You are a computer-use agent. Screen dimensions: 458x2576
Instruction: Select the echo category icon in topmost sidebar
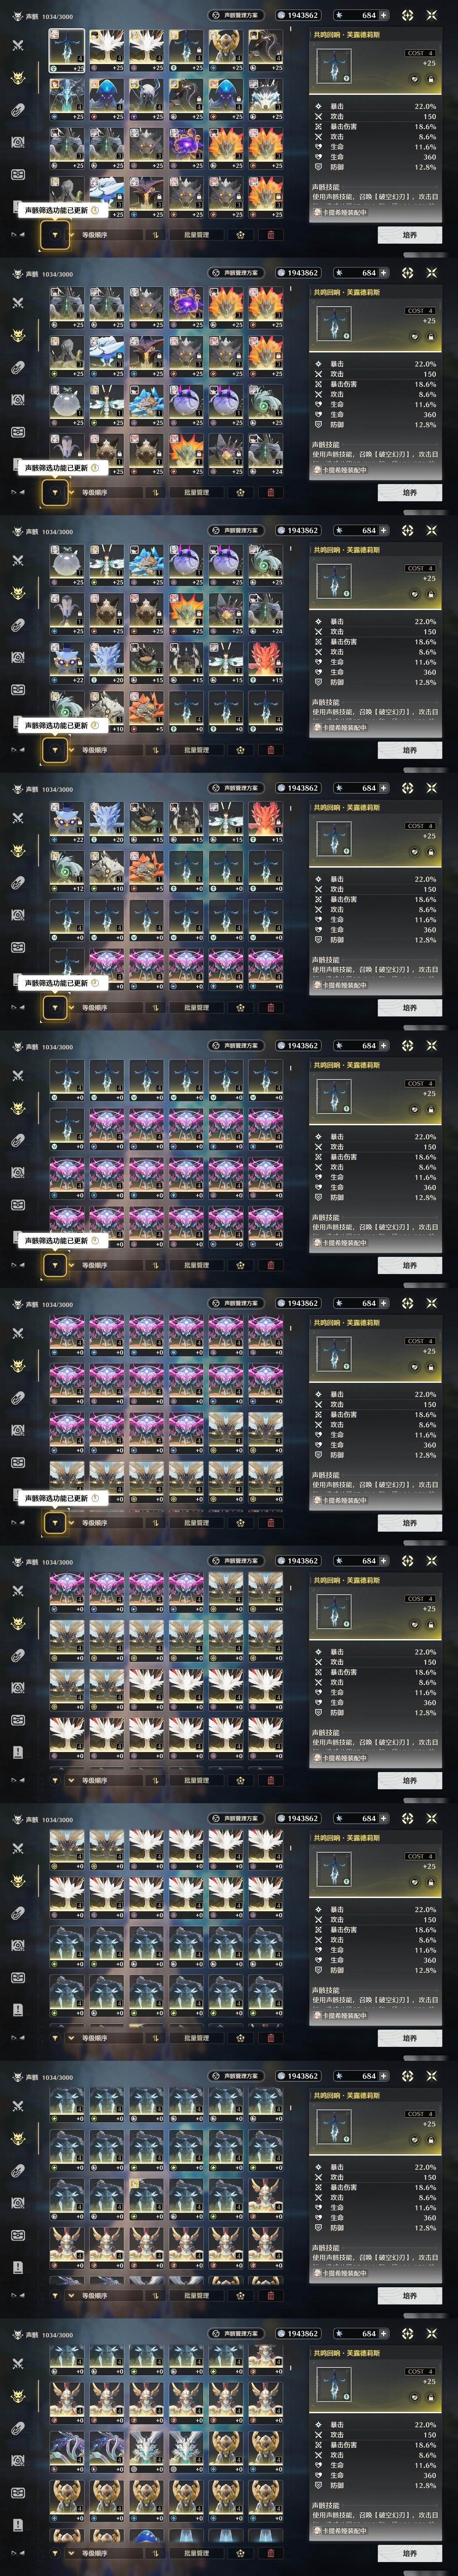[x=18, y=78]
